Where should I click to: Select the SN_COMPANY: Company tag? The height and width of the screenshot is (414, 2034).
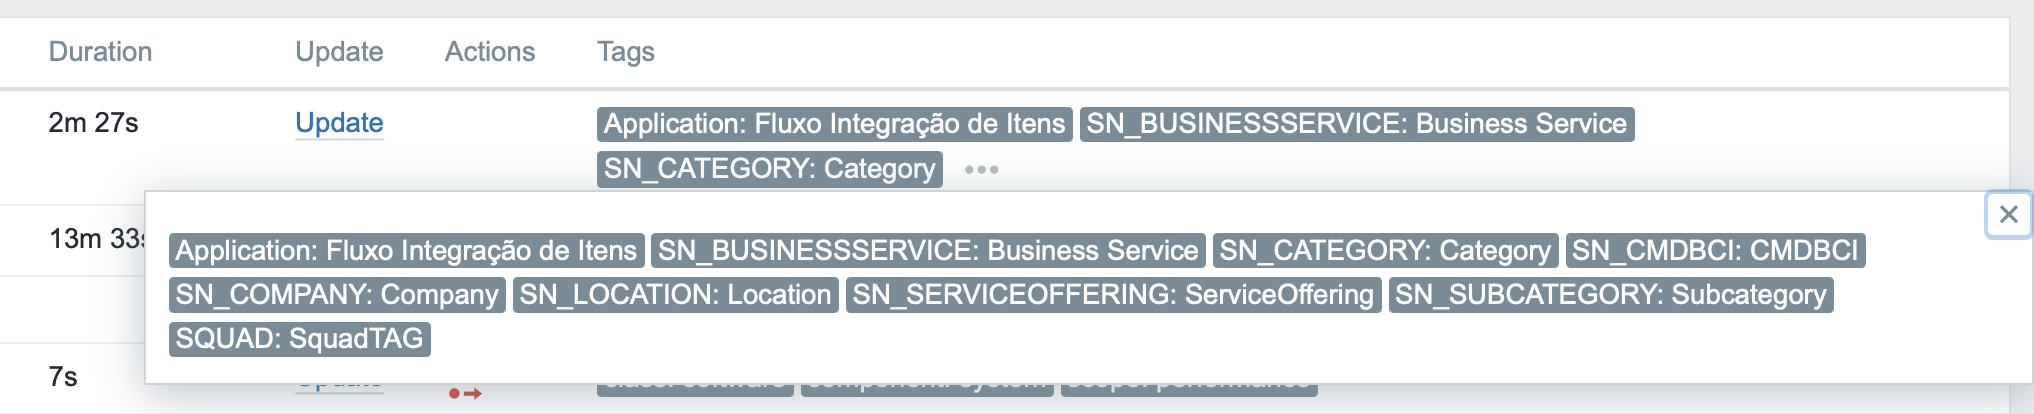337,295
